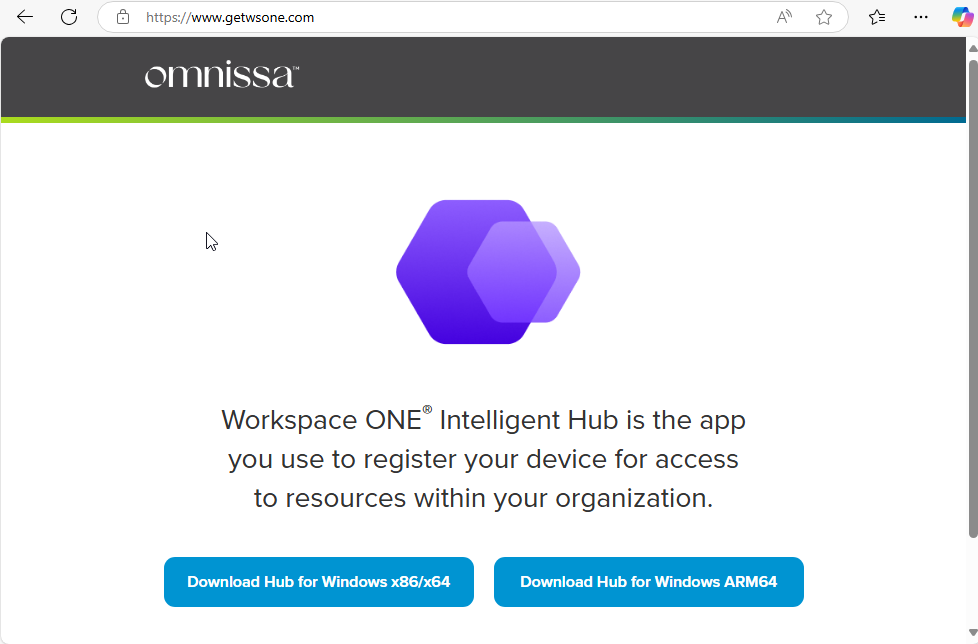Image resolution: width=978 pixels, height=644 pixels.
Task: Click the vertical scrollbar thumb
Action: click(x=972, y=300)
